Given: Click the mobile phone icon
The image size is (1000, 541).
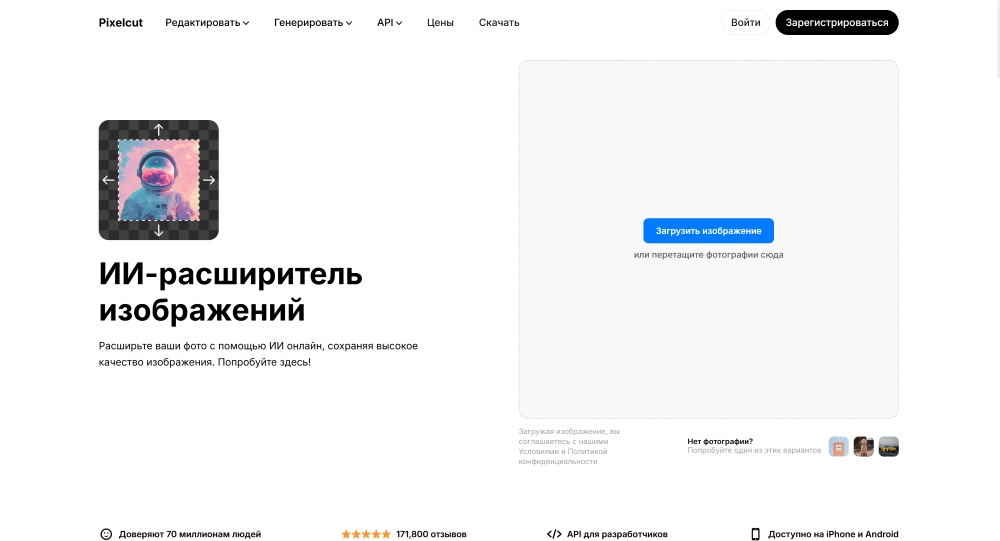Looking at the screenshot, I should tap(756, 534).
